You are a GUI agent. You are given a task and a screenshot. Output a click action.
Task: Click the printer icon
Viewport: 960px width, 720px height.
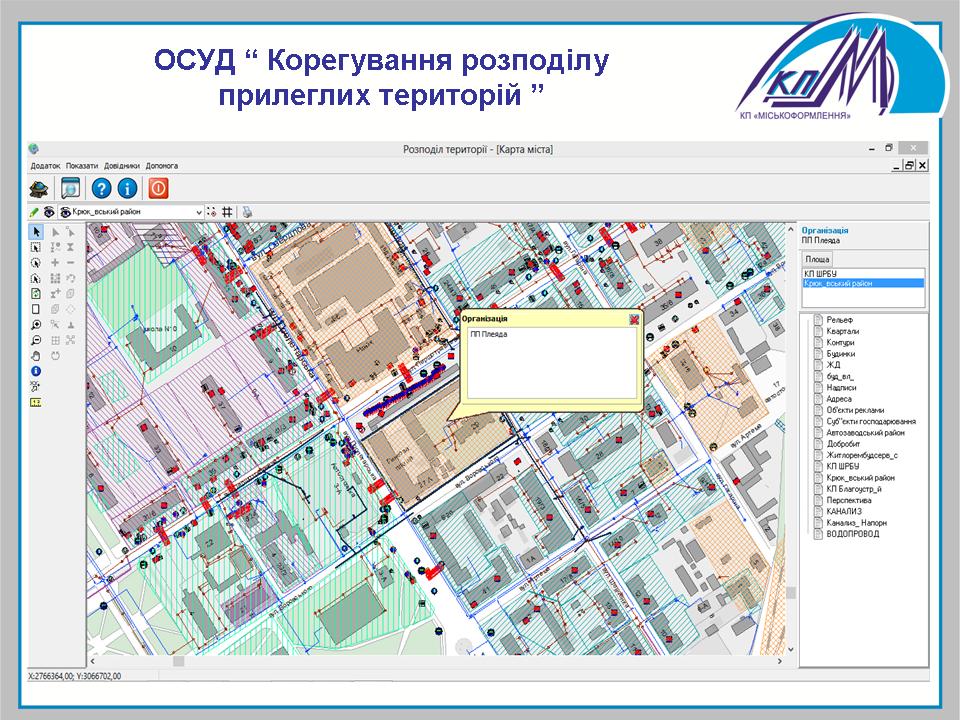click(x=247, y=212)
